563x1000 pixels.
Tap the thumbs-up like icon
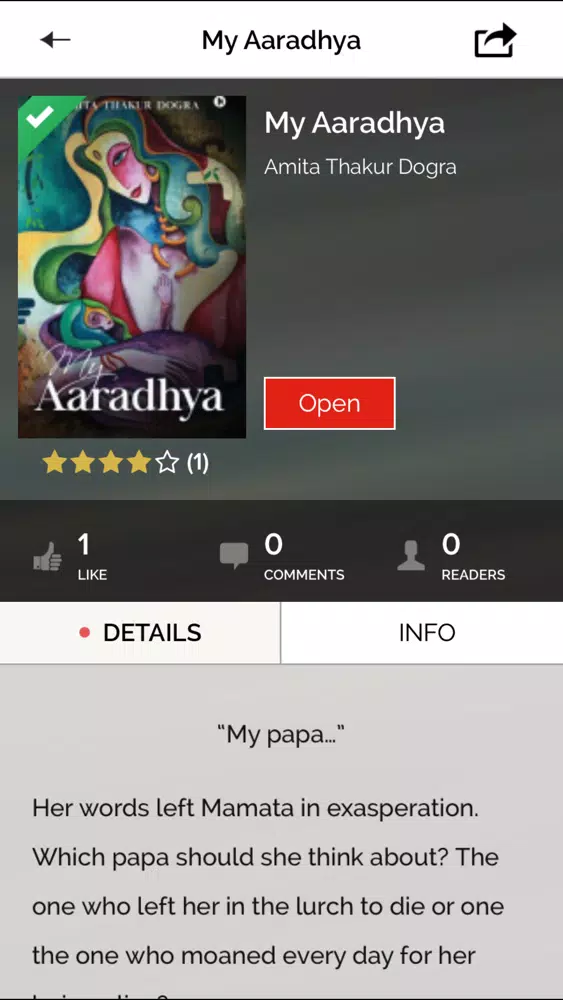coord(48,556)
